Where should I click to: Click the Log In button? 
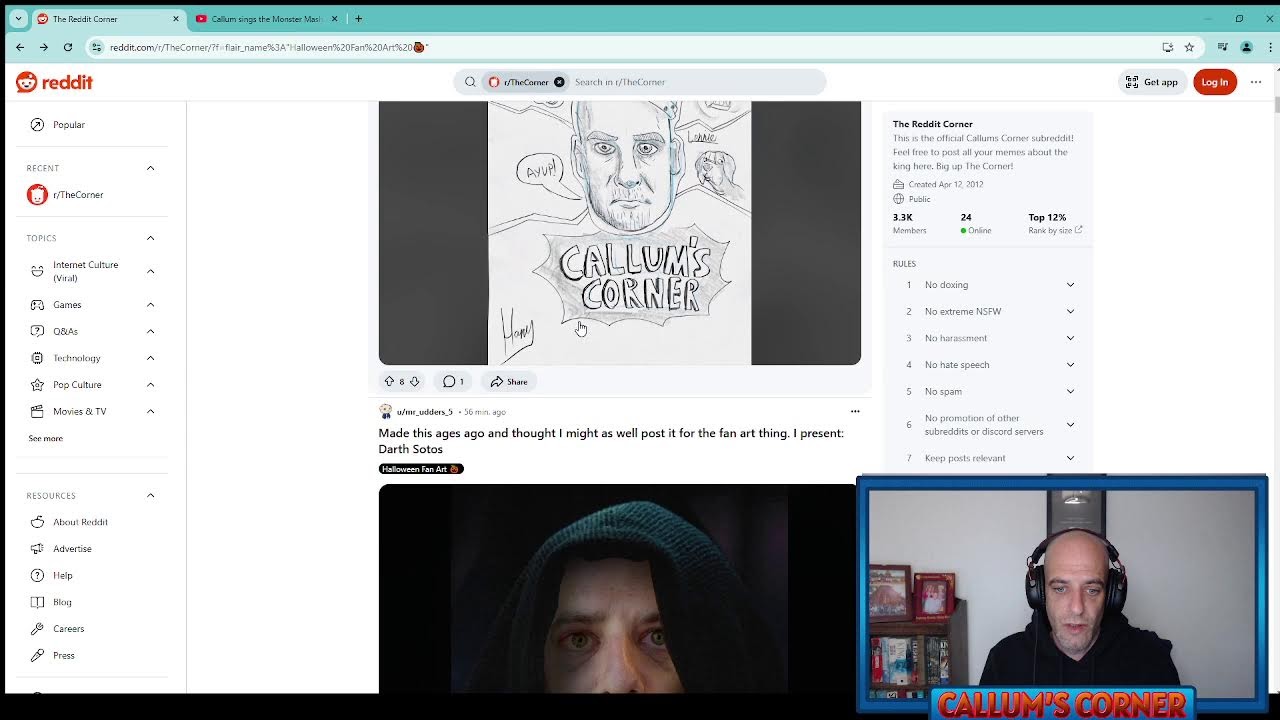(x=1214, y=82)
